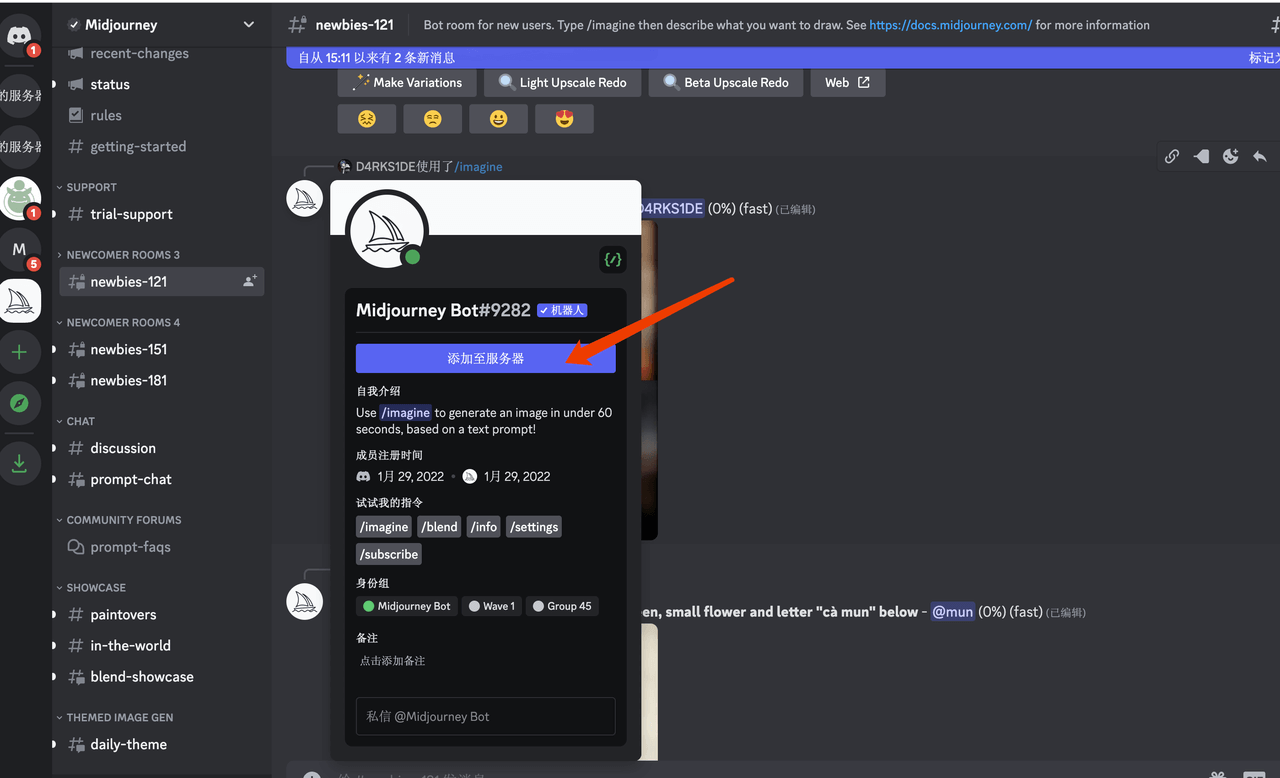This screenshot has width=1280, height=778.
Task: Open the first 的服务器 server icon
Action: (x=19, y=95)
